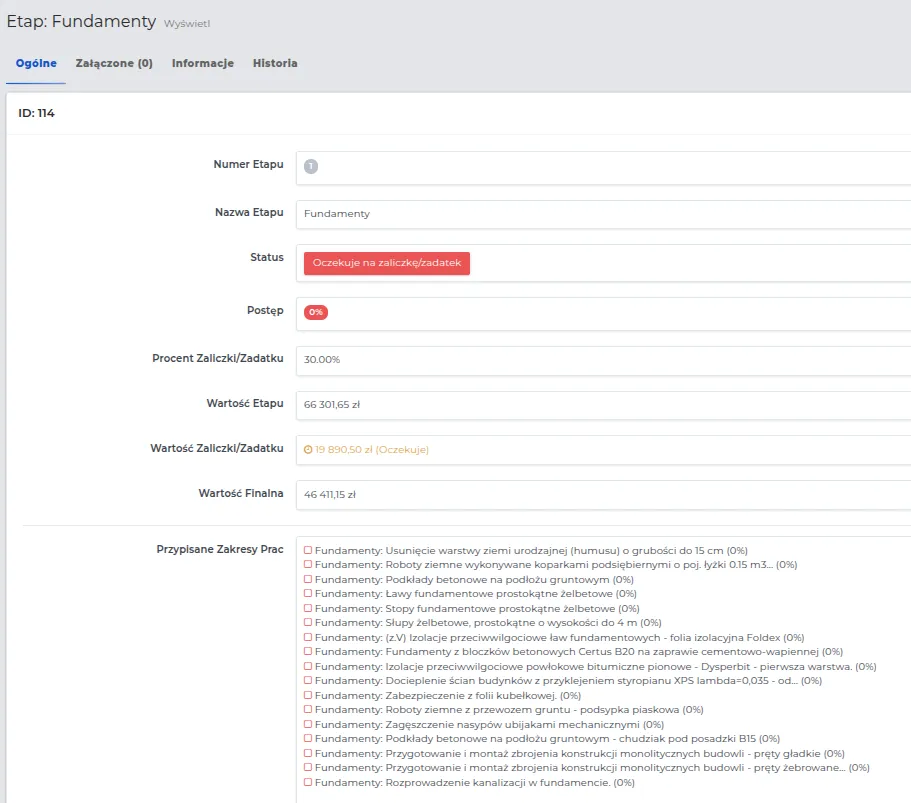Select the Ogólne tab
The width and height of the screenshot is (911, 803).
pos(36,63)
